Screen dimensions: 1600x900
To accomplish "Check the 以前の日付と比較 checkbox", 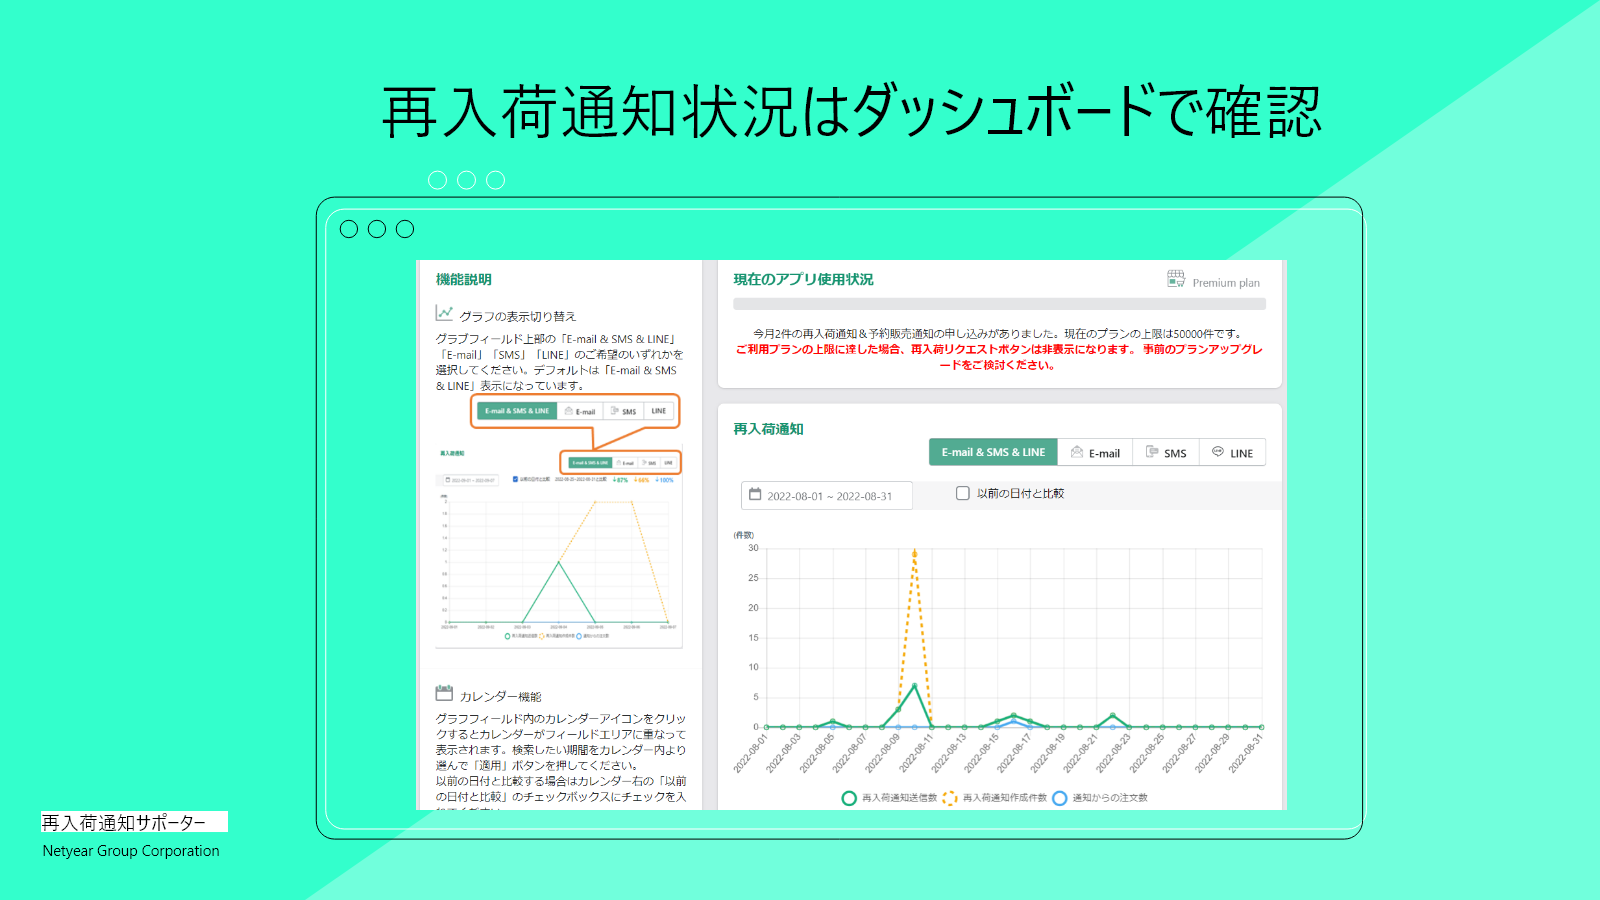I will 962,492.
